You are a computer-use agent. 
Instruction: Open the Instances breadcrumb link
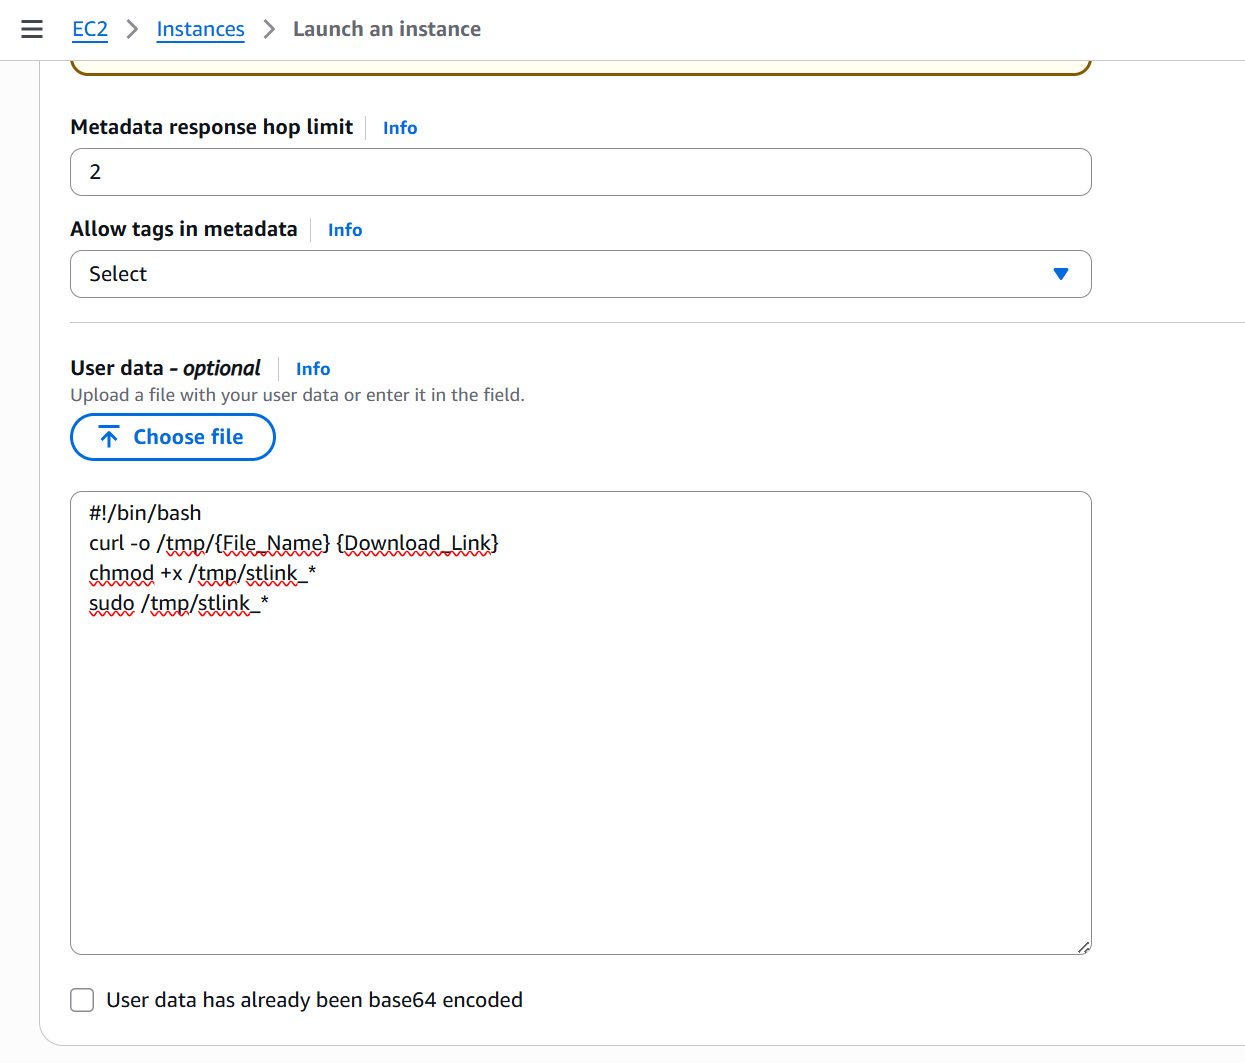tap(200, 29)
